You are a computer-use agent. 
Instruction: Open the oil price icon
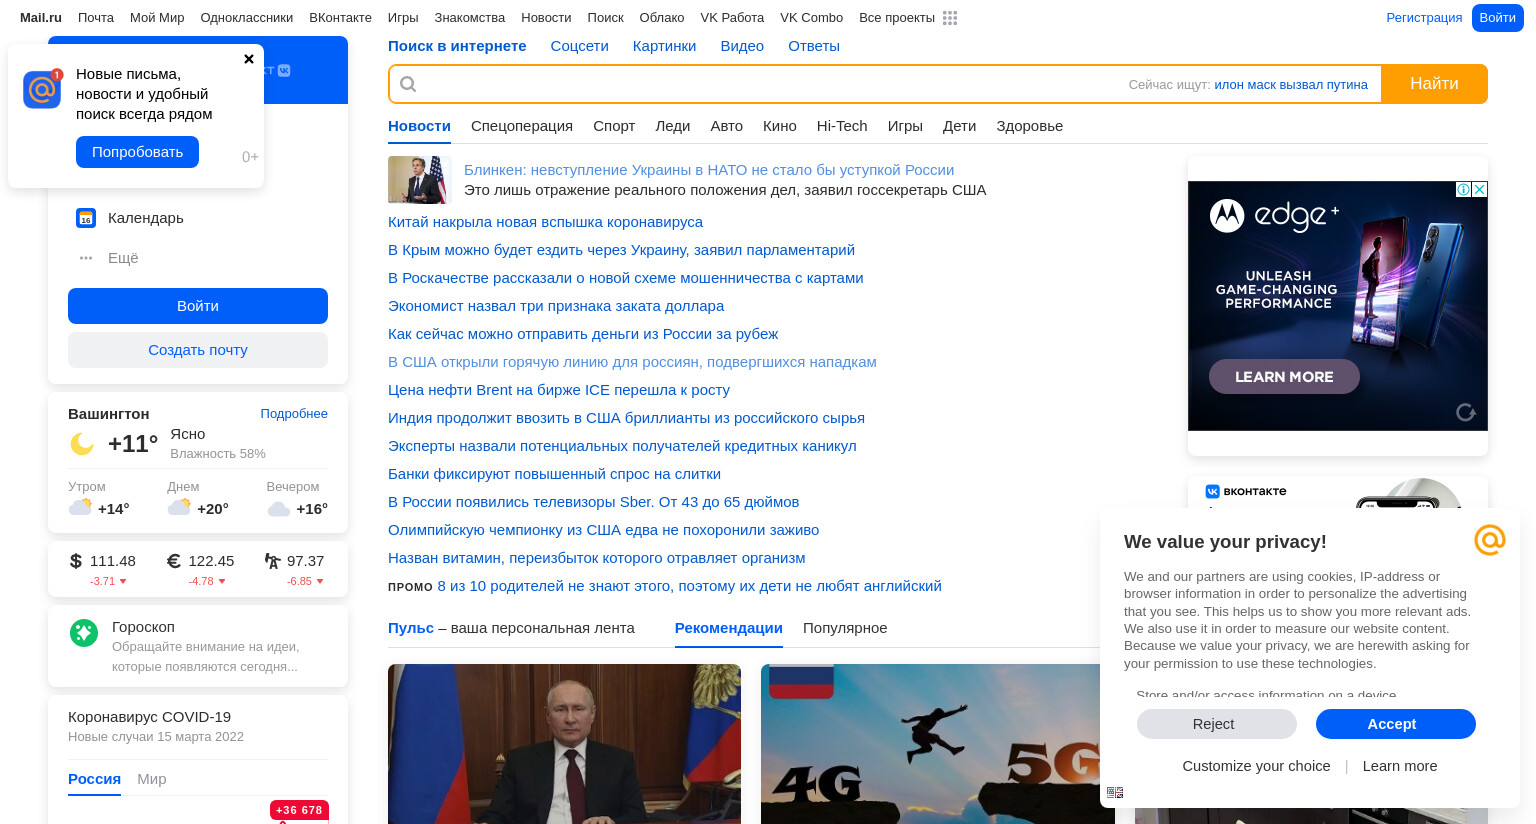(272, 561)
